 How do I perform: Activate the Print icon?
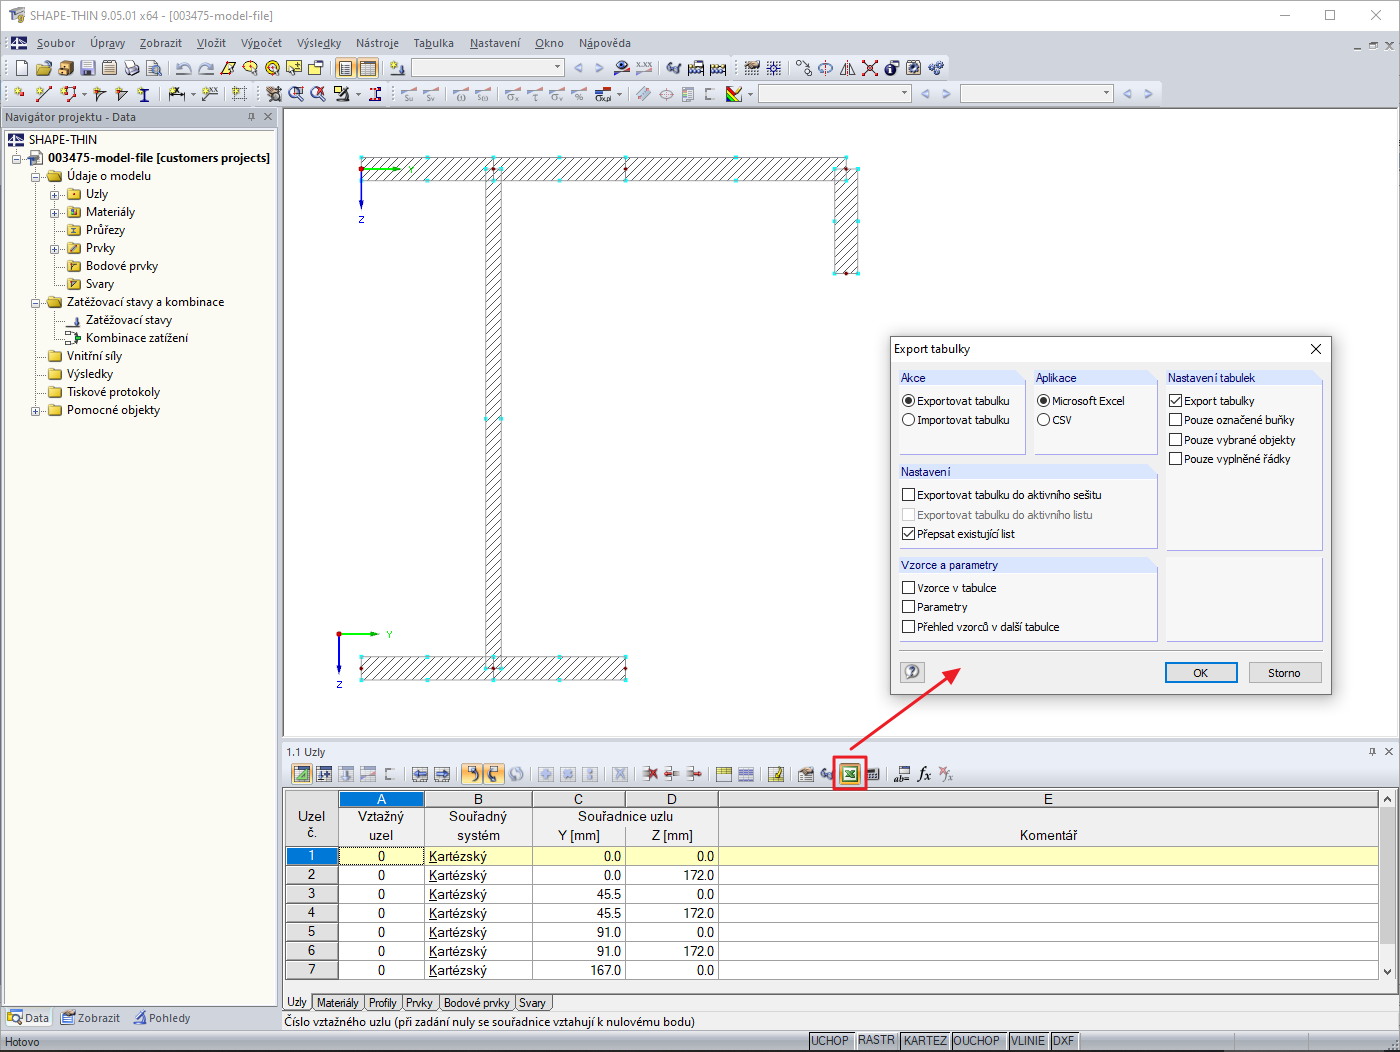[x=131, y=67]
